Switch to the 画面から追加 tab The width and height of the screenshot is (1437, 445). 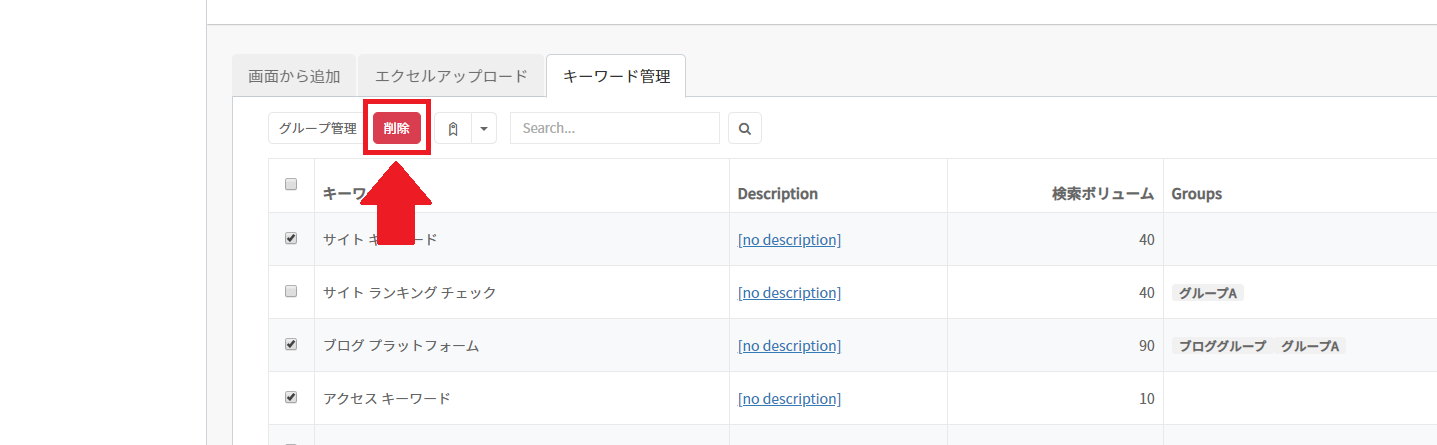(x=294, y=76)
